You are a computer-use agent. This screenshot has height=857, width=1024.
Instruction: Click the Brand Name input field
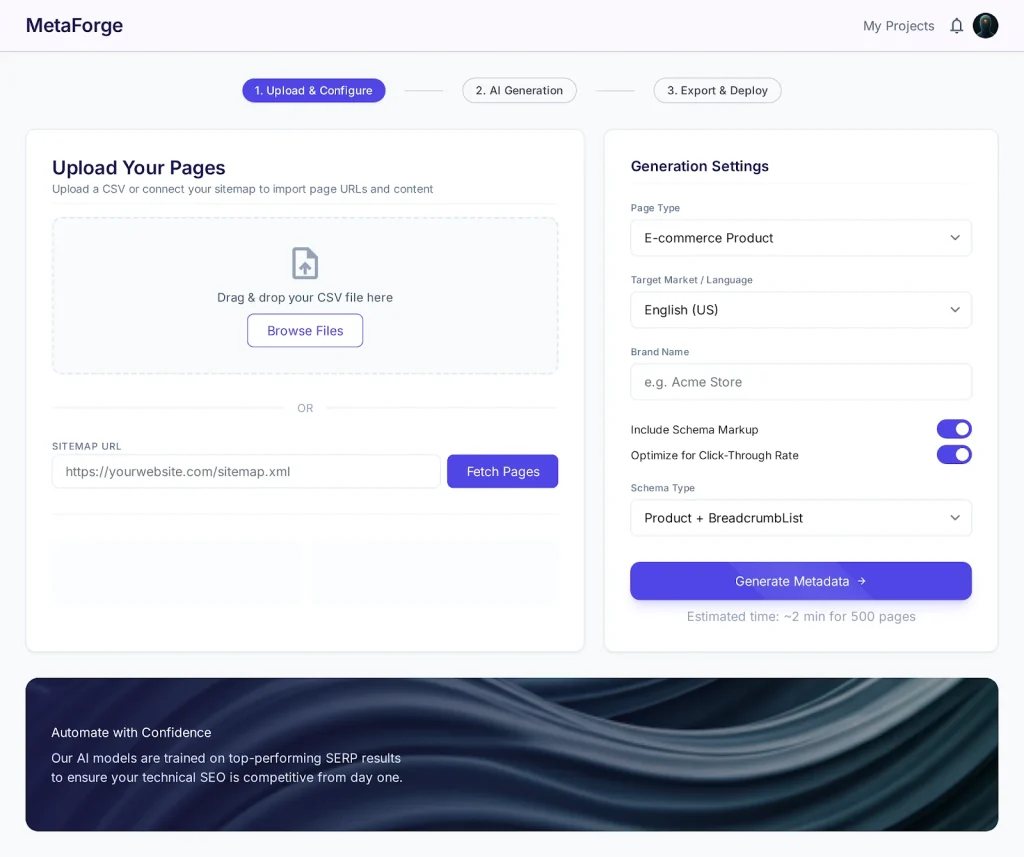pyautogui.click(x=801, y=381)
